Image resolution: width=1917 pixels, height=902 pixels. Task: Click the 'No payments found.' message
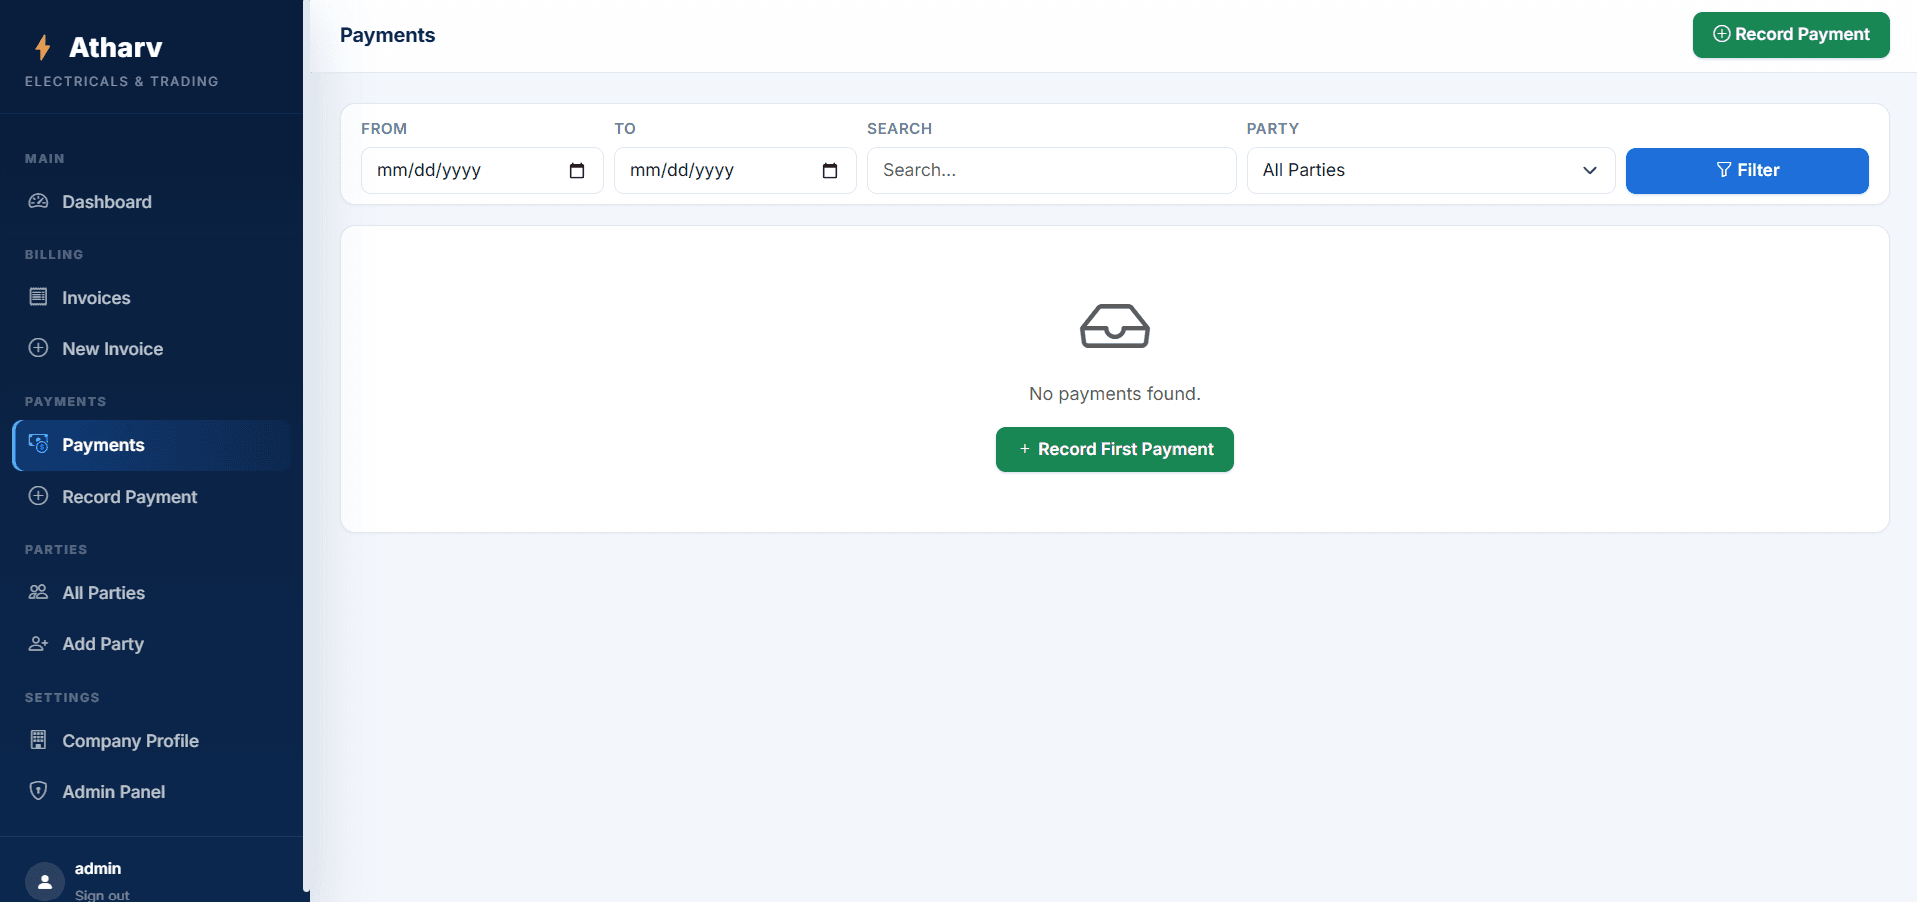(x=1115, y=394)
